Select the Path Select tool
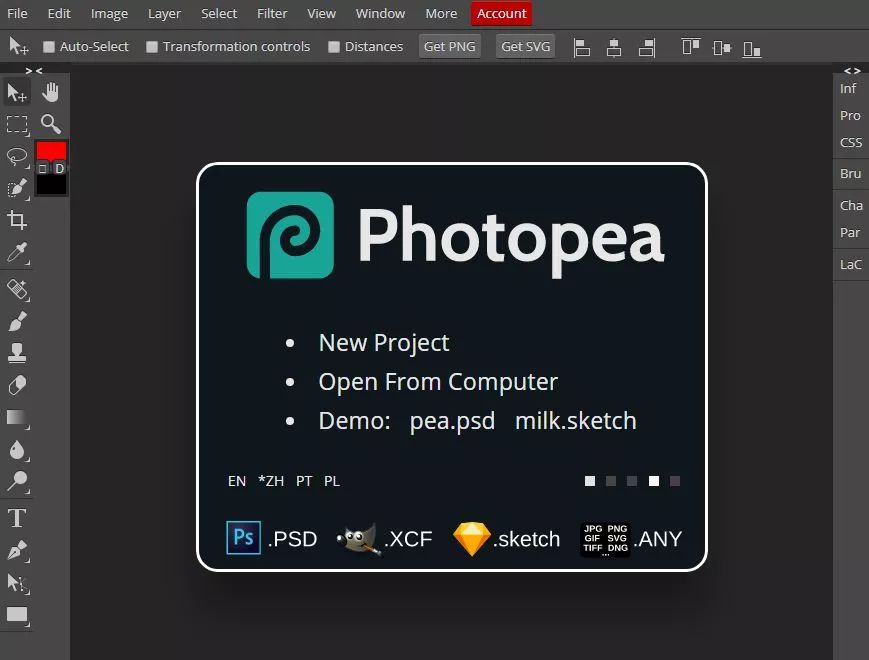The width and height of the screenshot is (869, 660). [17, 582]
